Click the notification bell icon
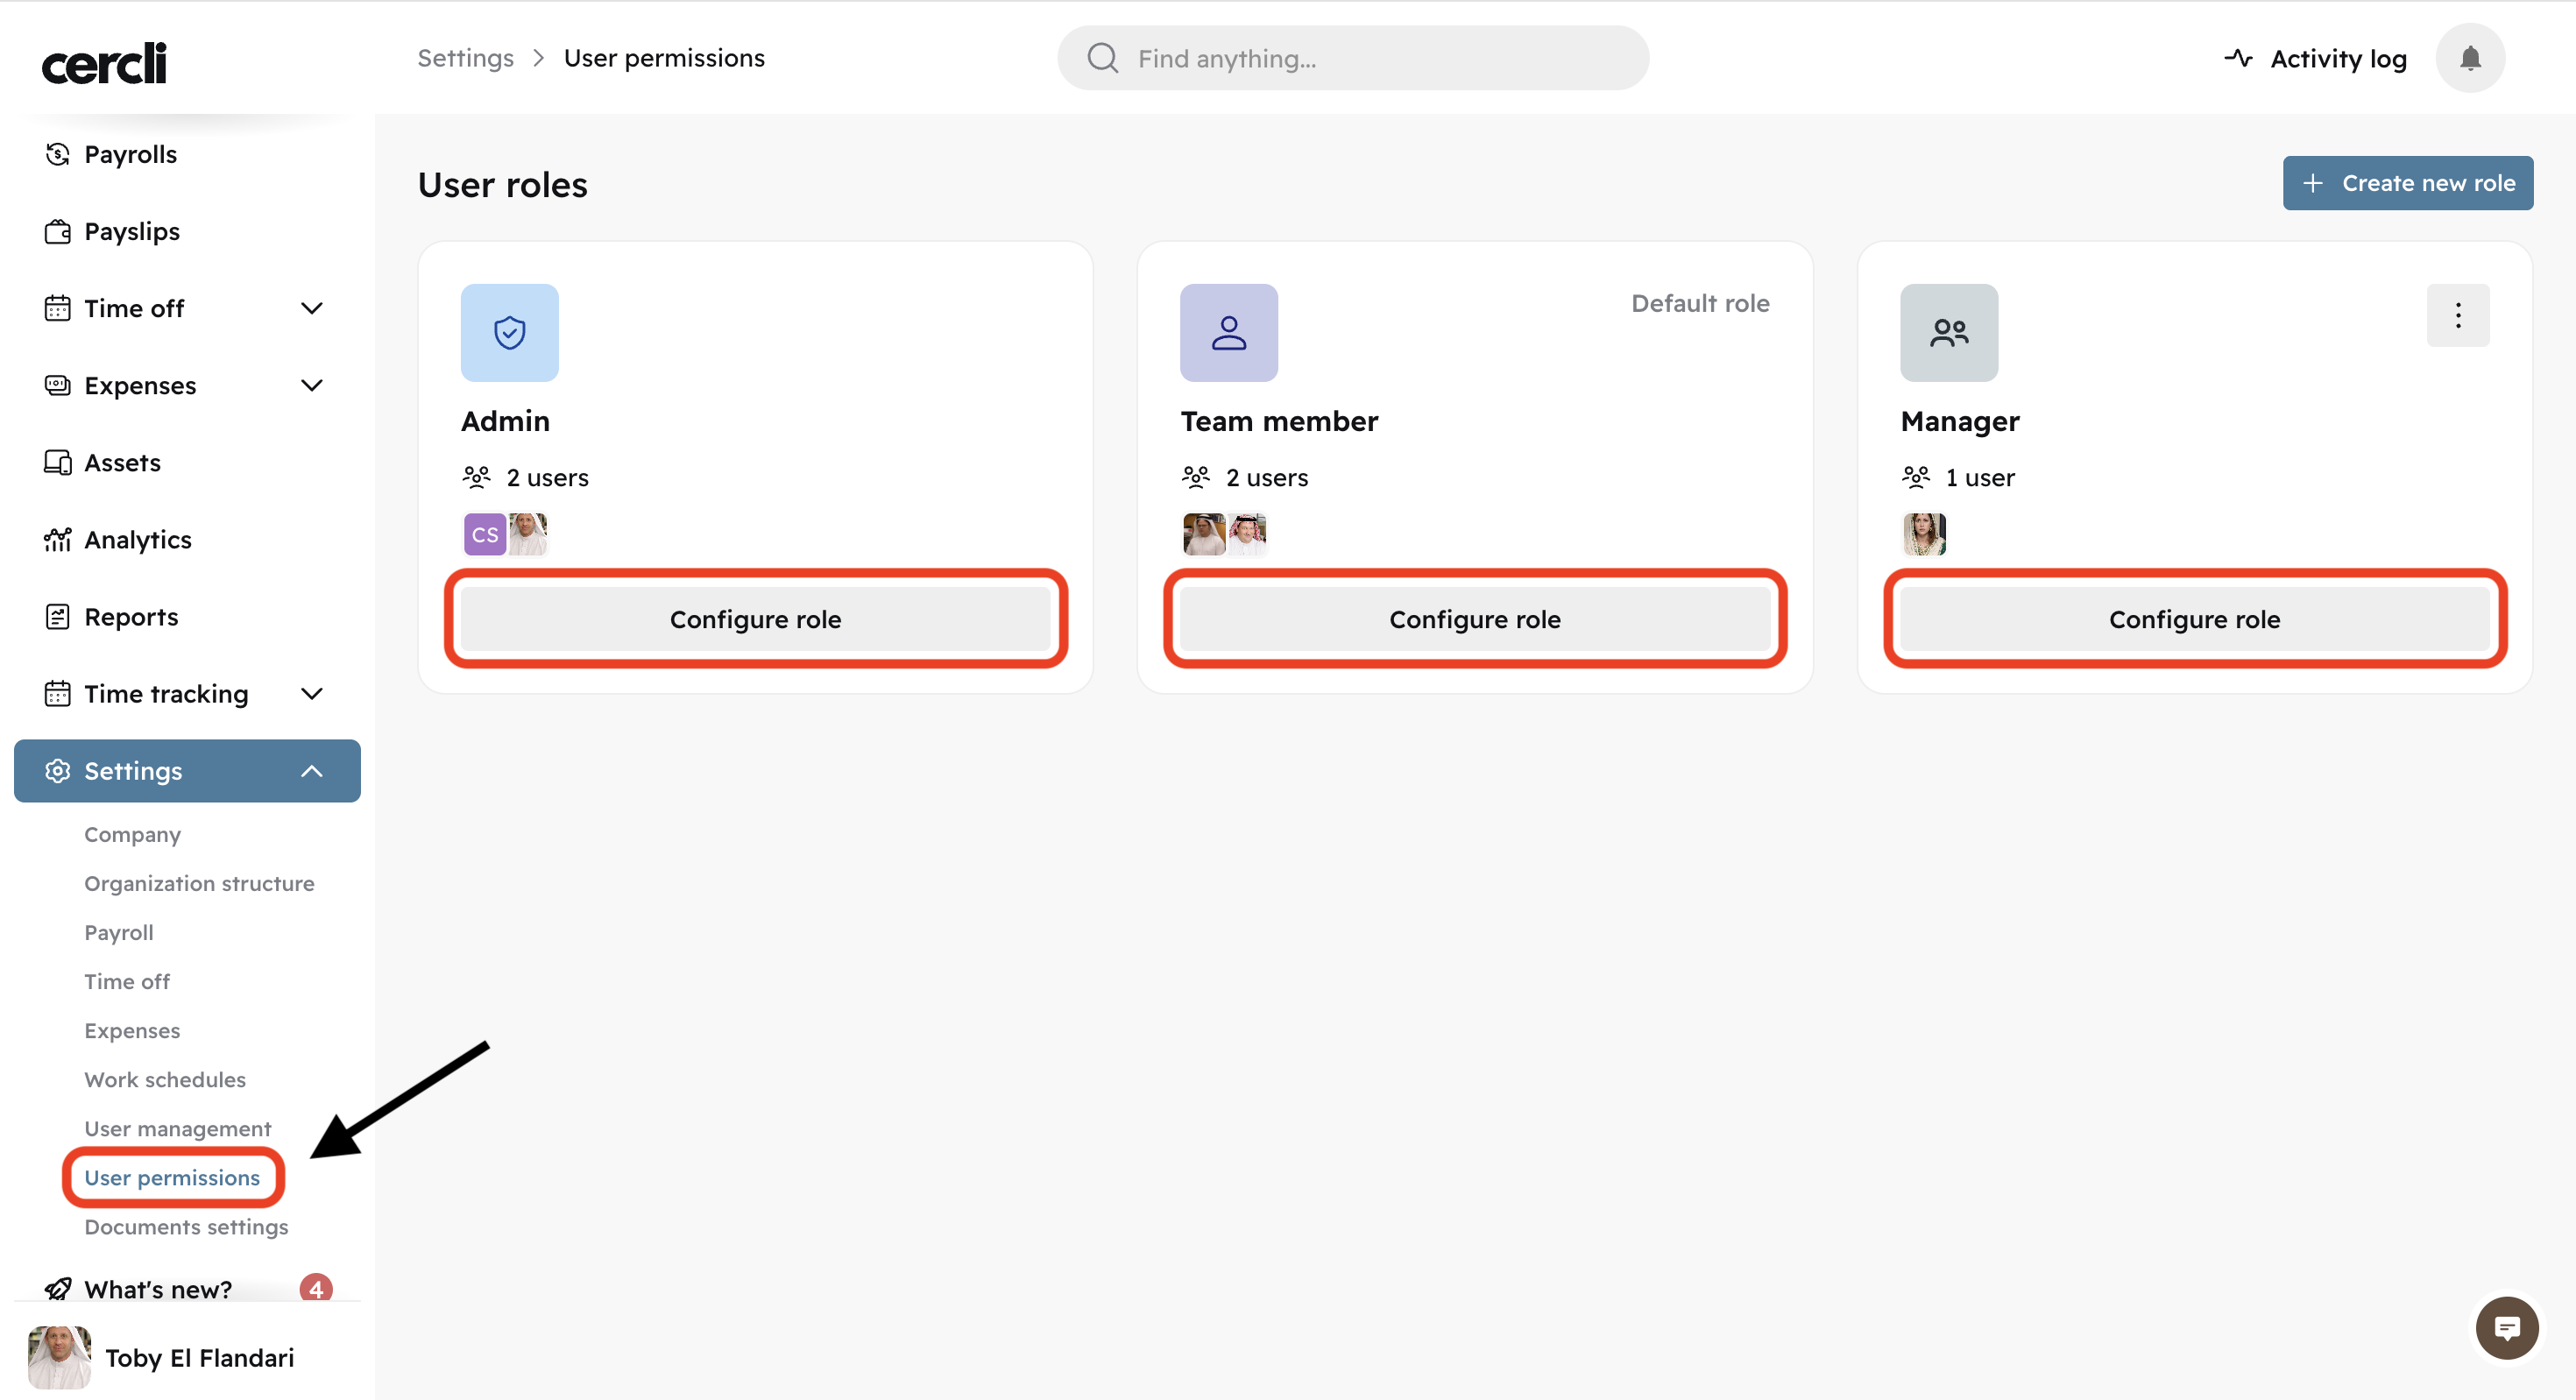2576x1400 pixels. 2469,58
